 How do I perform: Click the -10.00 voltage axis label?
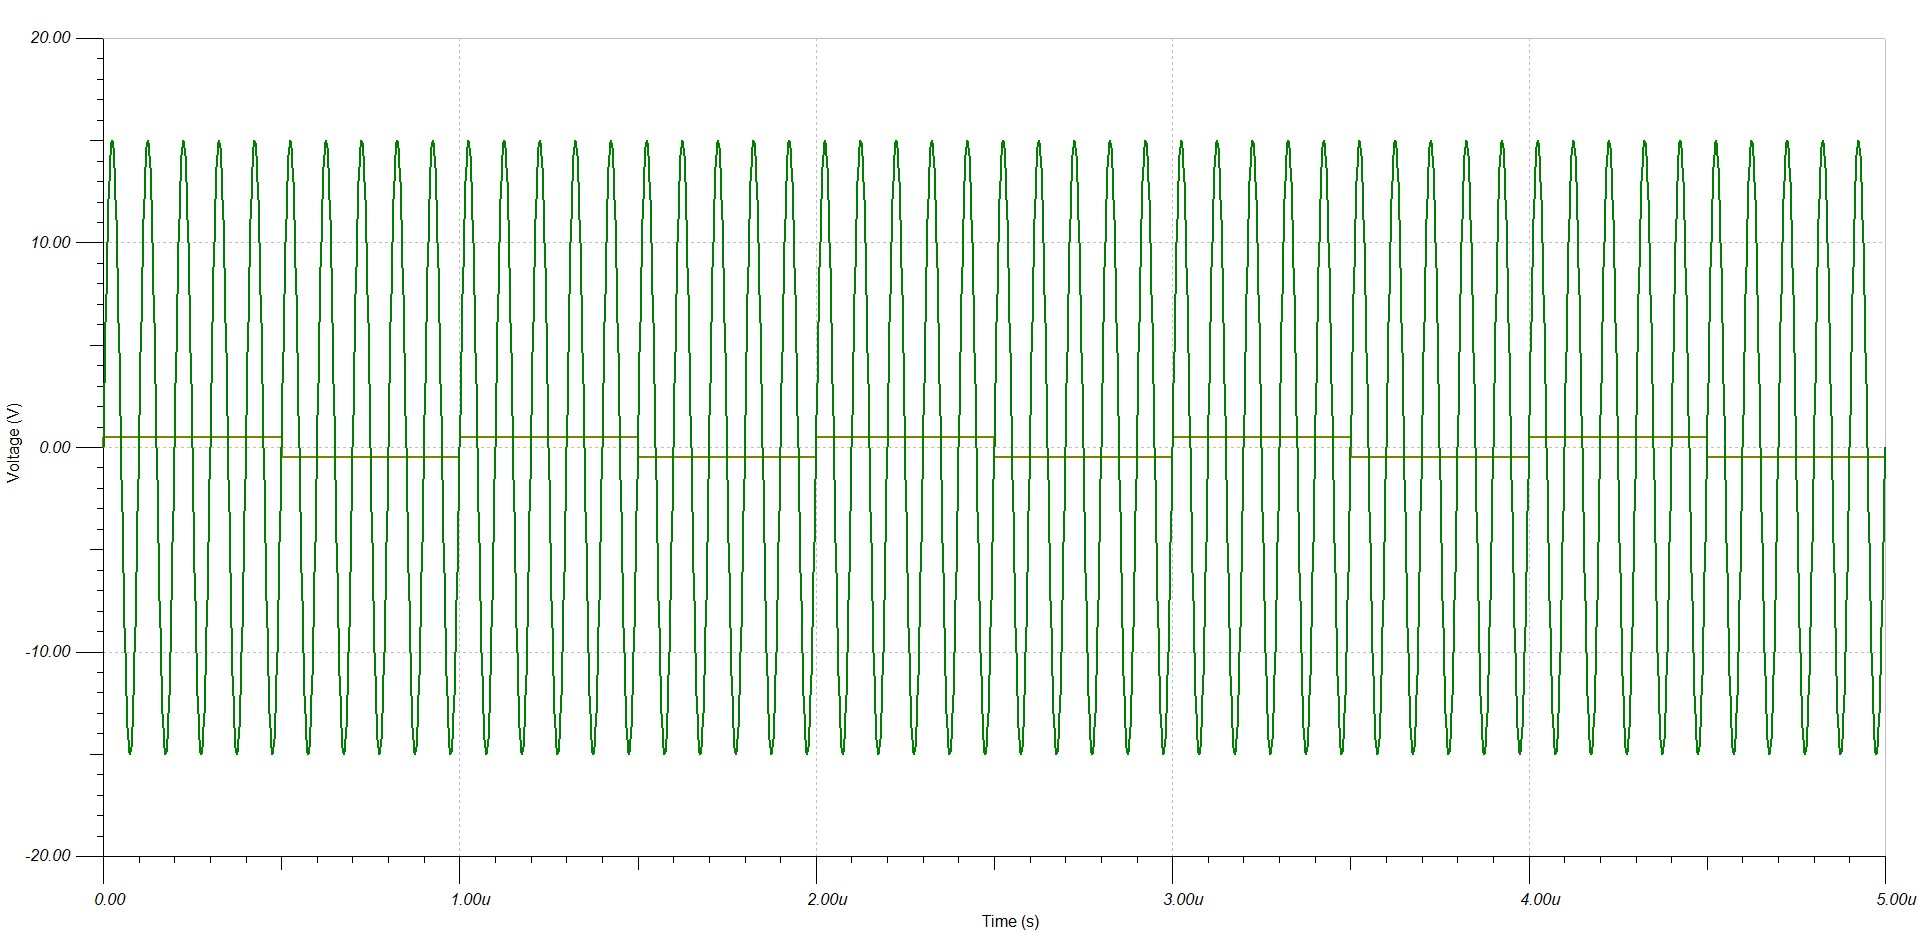[48, 651]
